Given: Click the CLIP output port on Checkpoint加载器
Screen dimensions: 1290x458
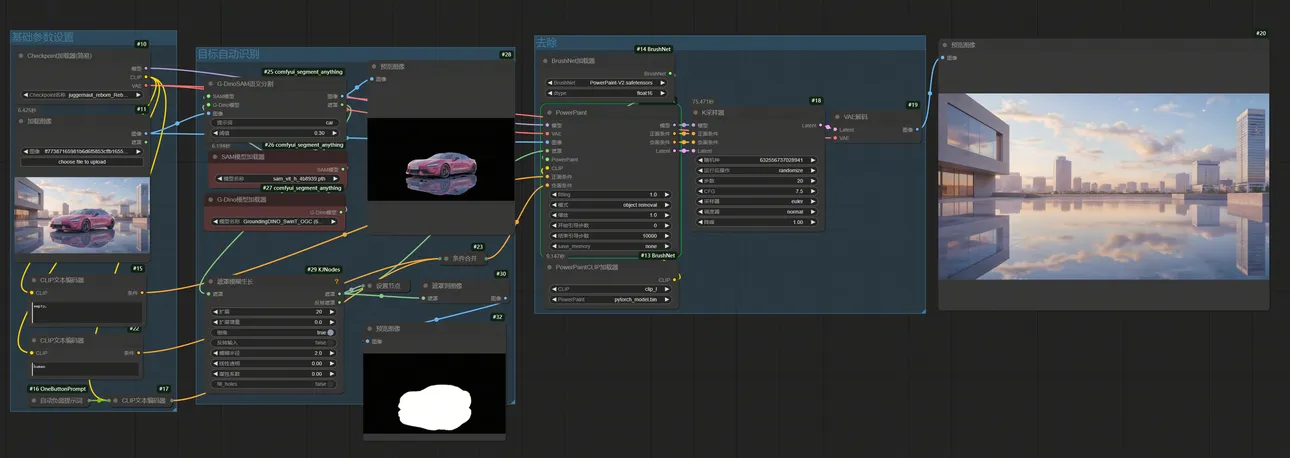Looking at the screenshot, I should [148, 77].
